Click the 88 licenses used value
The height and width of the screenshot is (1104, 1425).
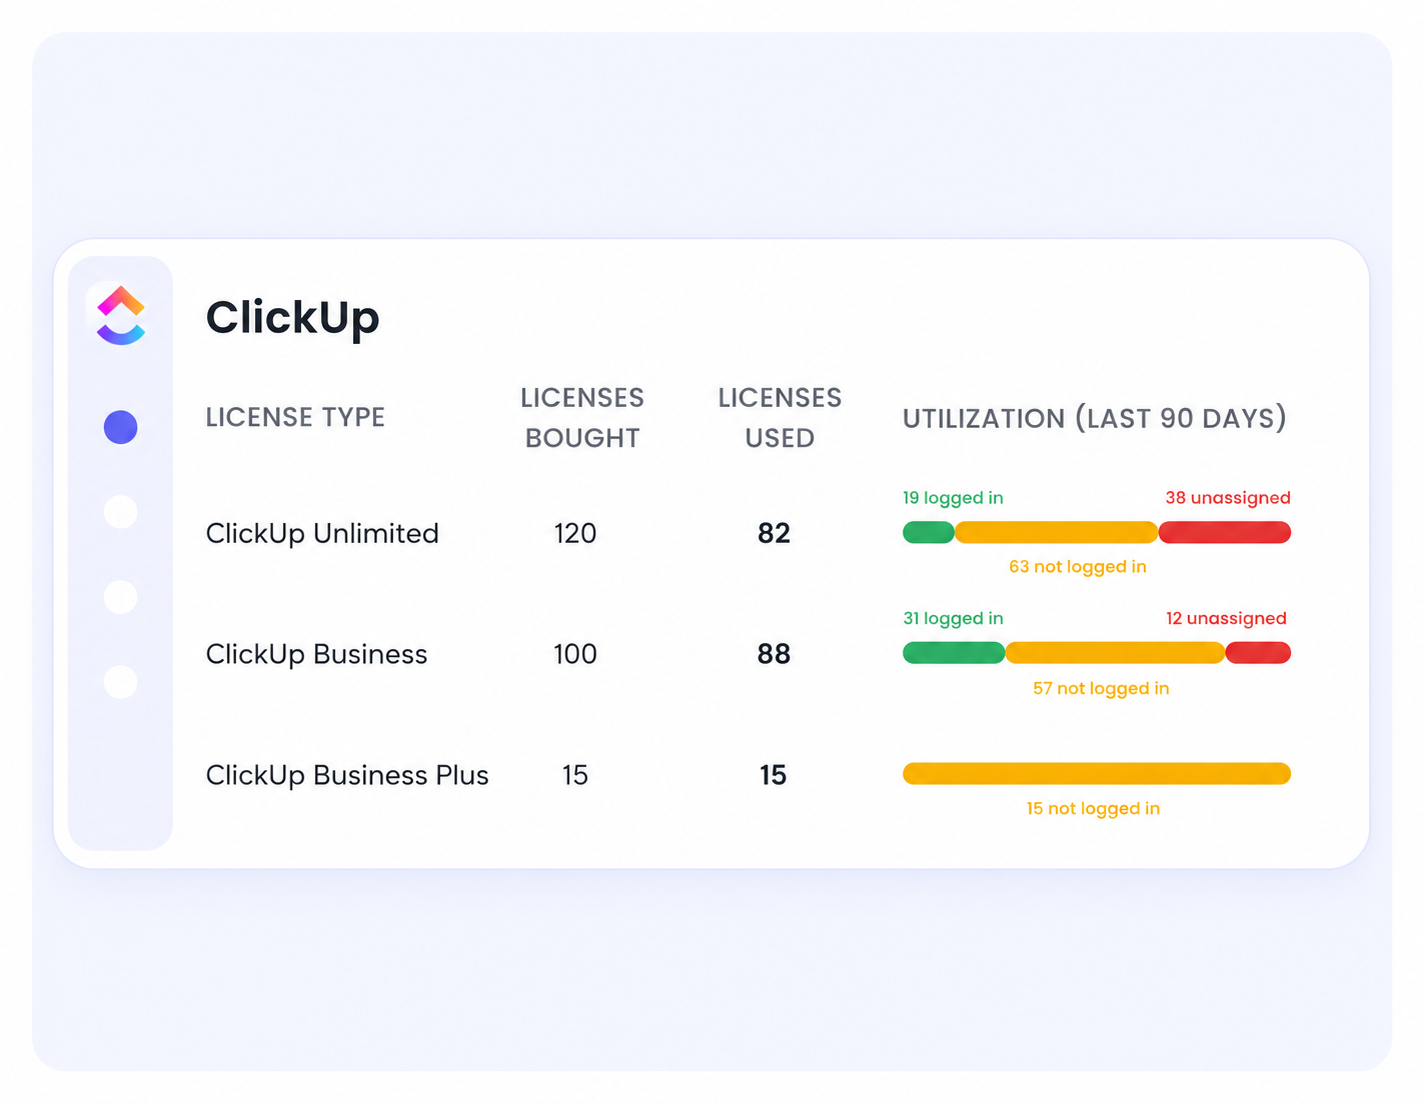[x=774, y=654]
